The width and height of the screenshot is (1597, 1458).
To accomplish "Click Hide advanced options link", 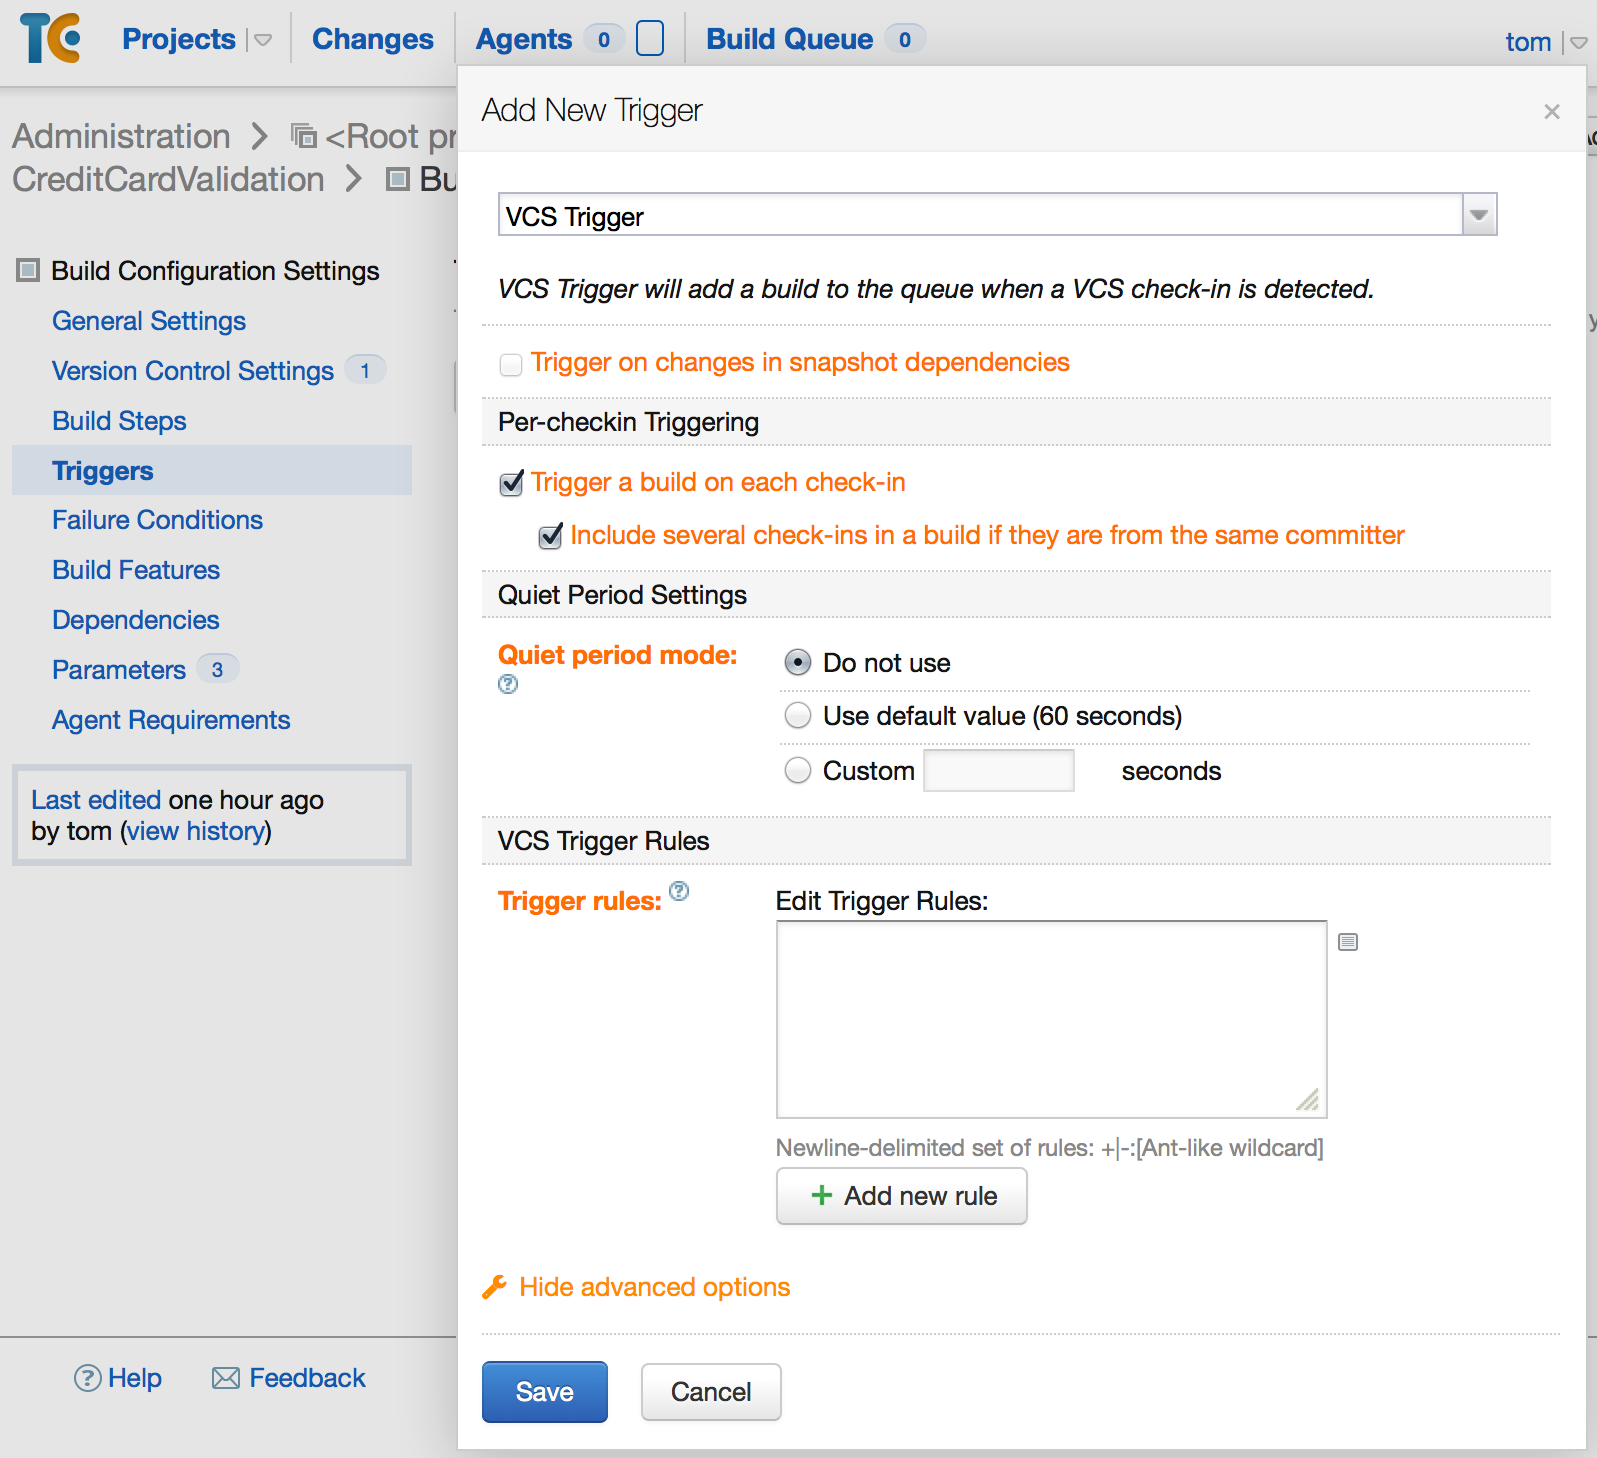I will tap(654, 1287).
